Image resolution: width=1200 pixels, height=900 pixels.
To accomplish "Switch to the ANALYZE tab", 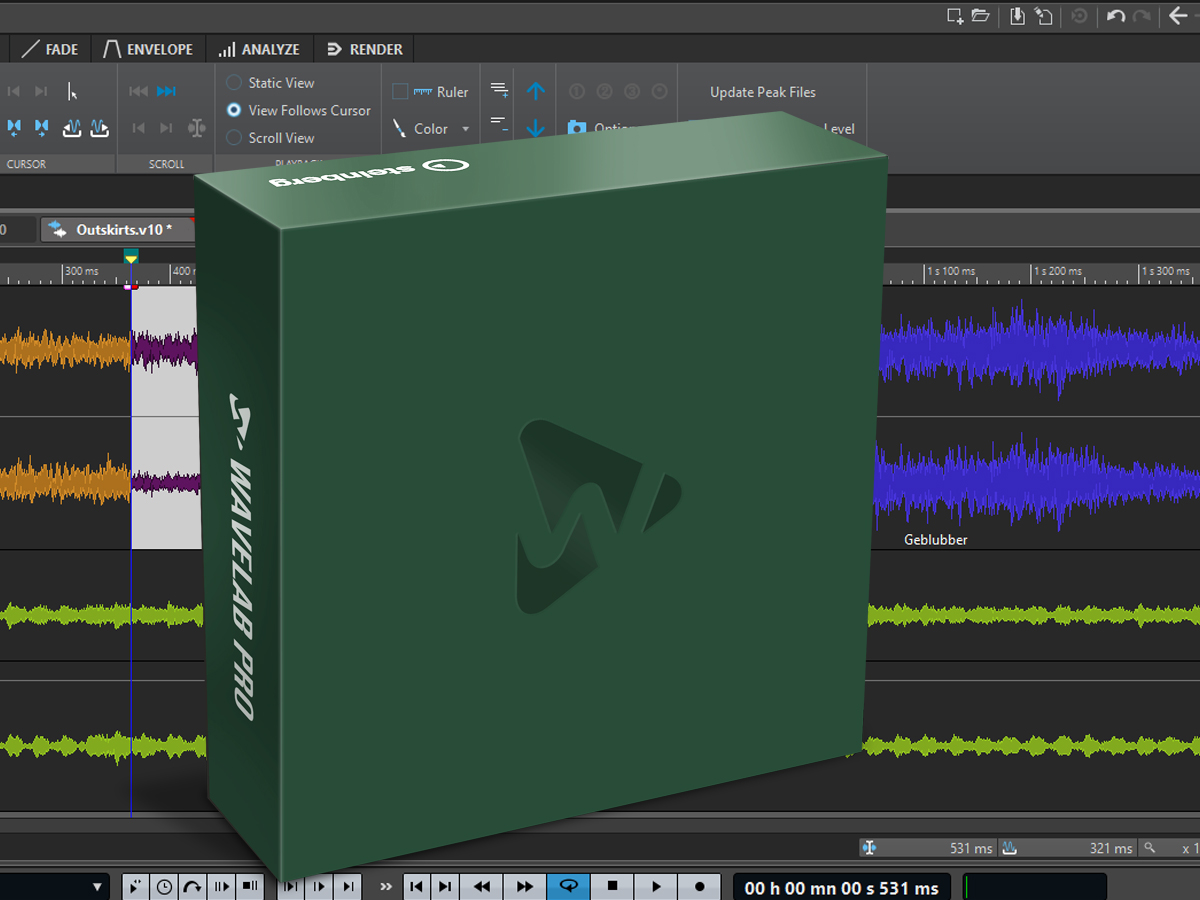I will tap(259, 48).
